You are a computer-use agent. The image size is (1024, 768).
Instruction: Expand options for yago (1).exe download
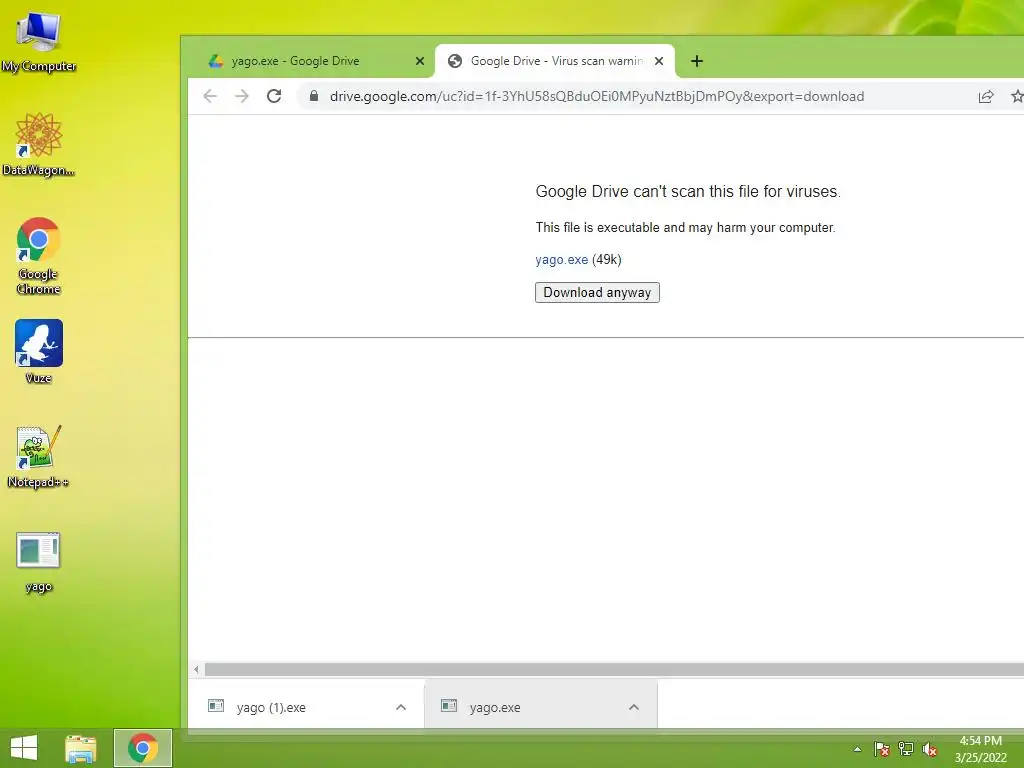[x=401, y=707]
